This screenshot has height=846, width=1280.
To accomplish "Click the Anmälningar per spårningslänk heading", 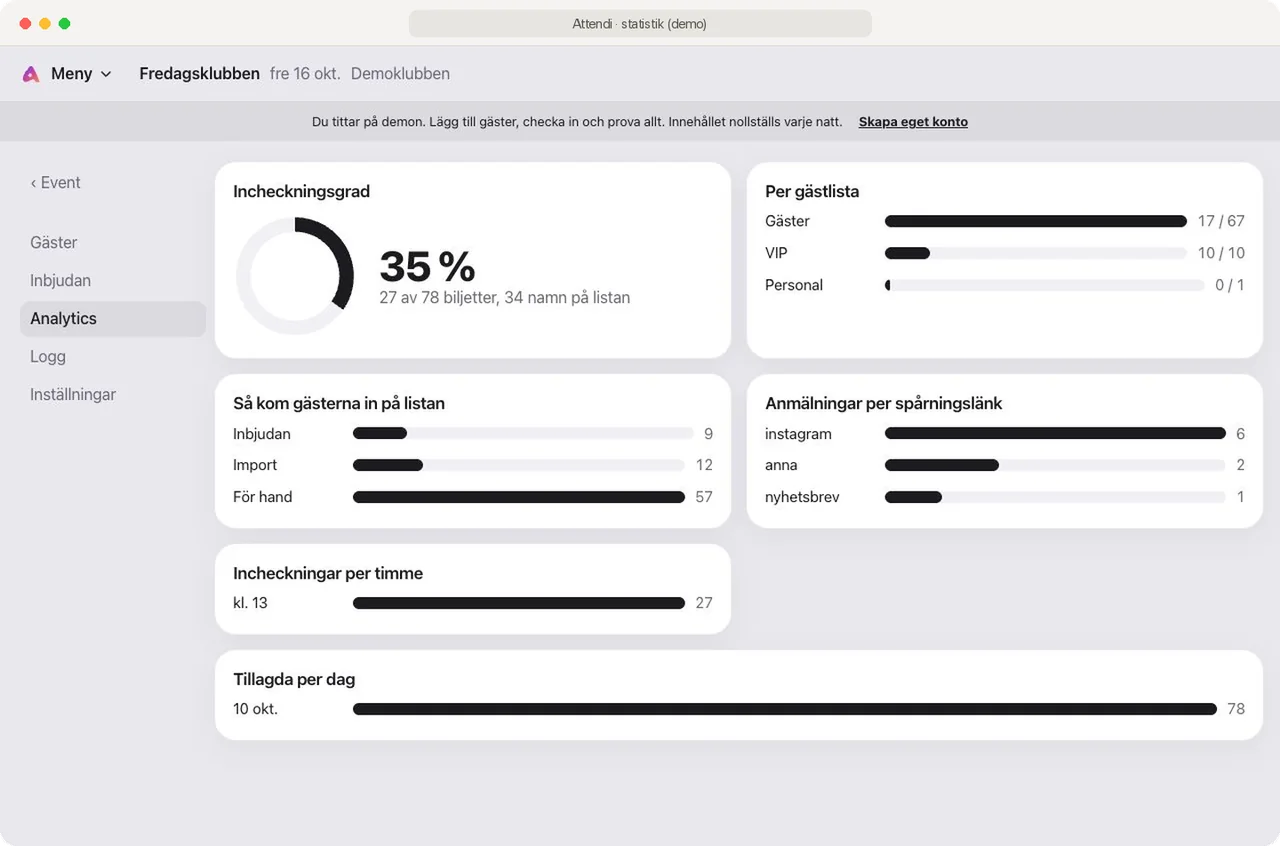I will click(x=883, y=403).
